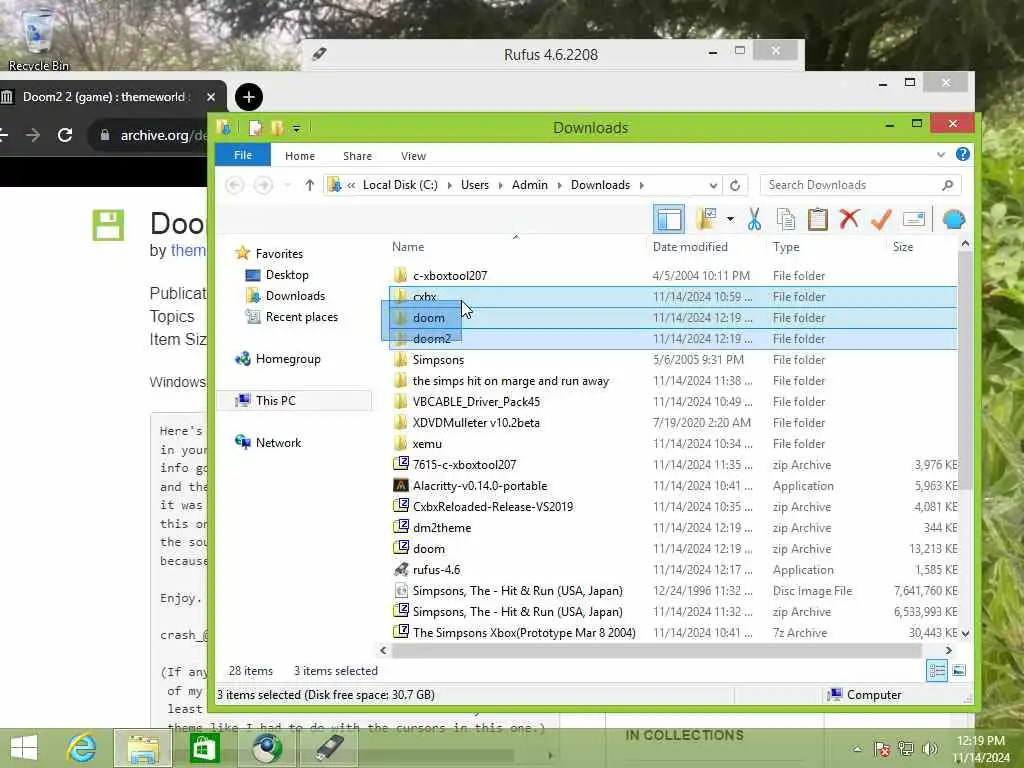1024x768 pixels.
Task: Select the XDVDMulleter v10.2beta folder
Action: tap(476, 423)
